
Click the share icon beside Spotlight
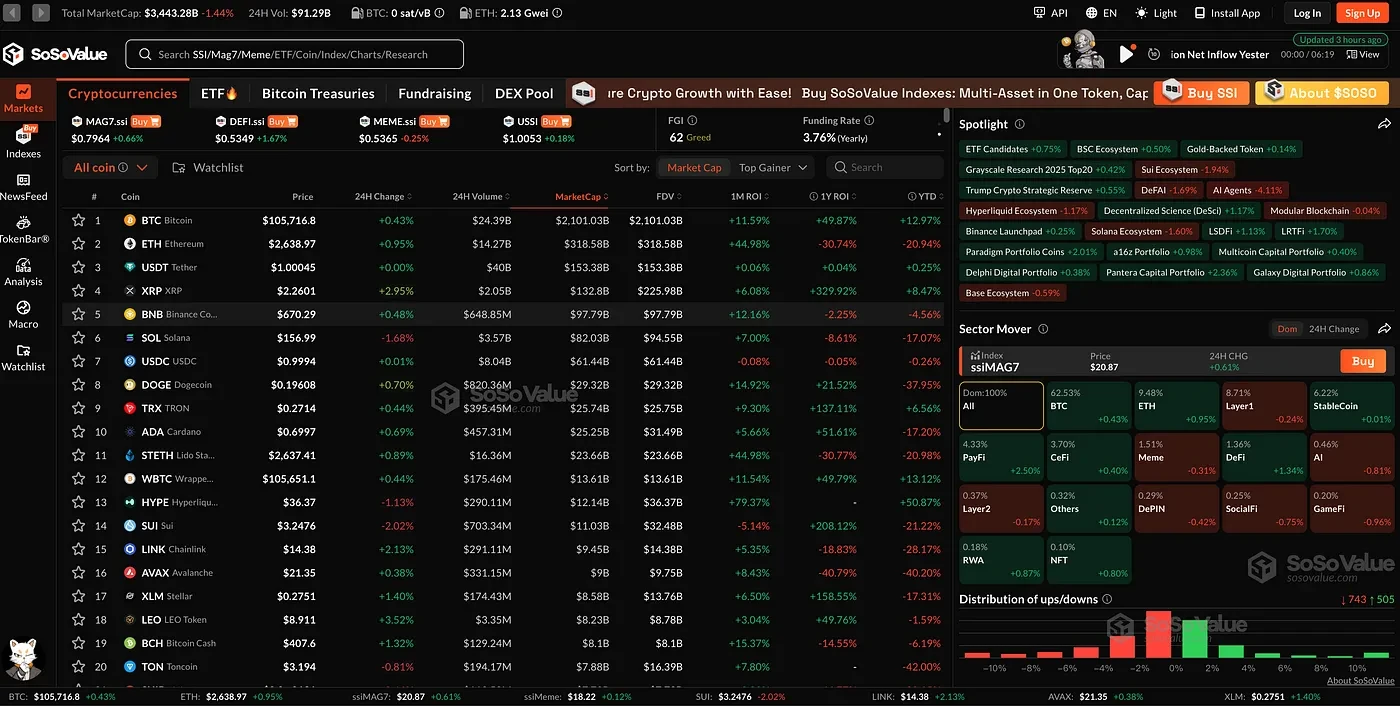coord(1384,124)
